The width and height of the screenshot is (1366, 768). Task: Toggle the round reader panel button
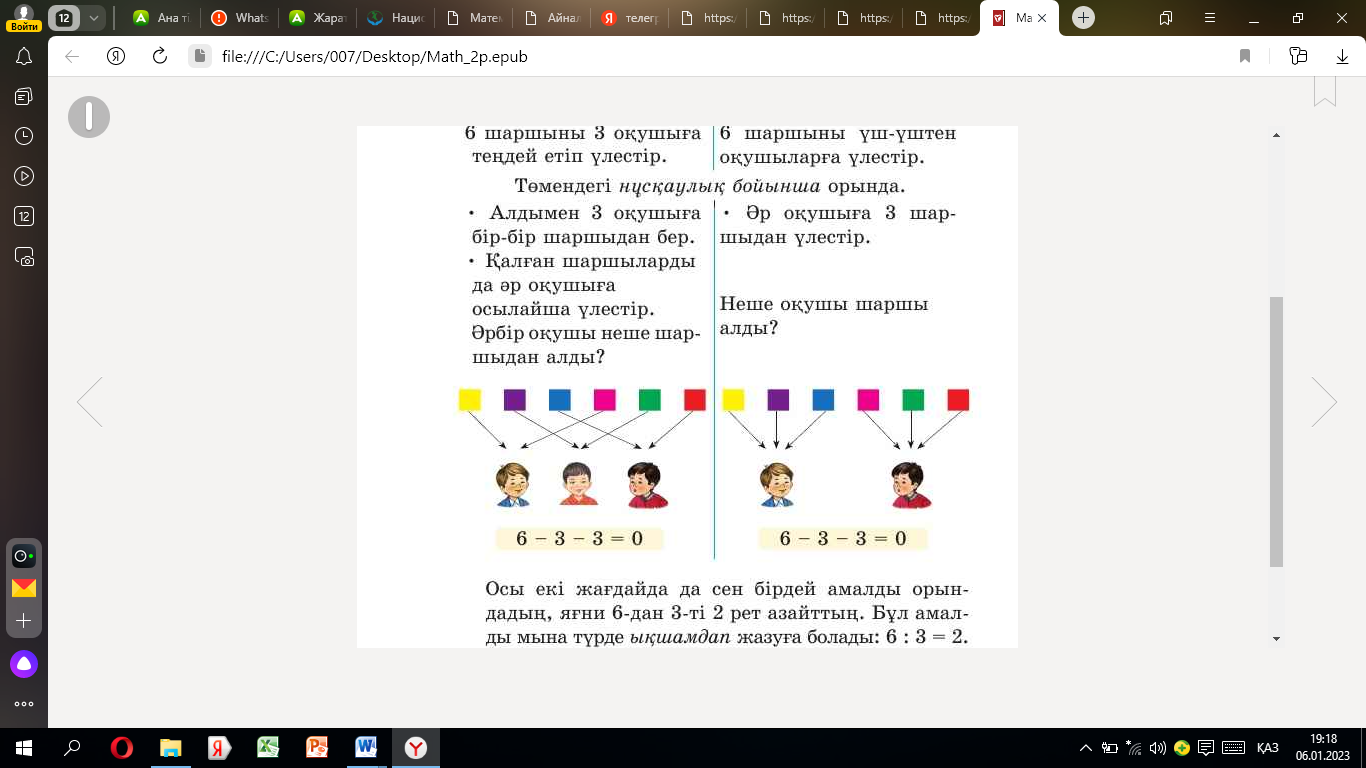tap(89, 117)
